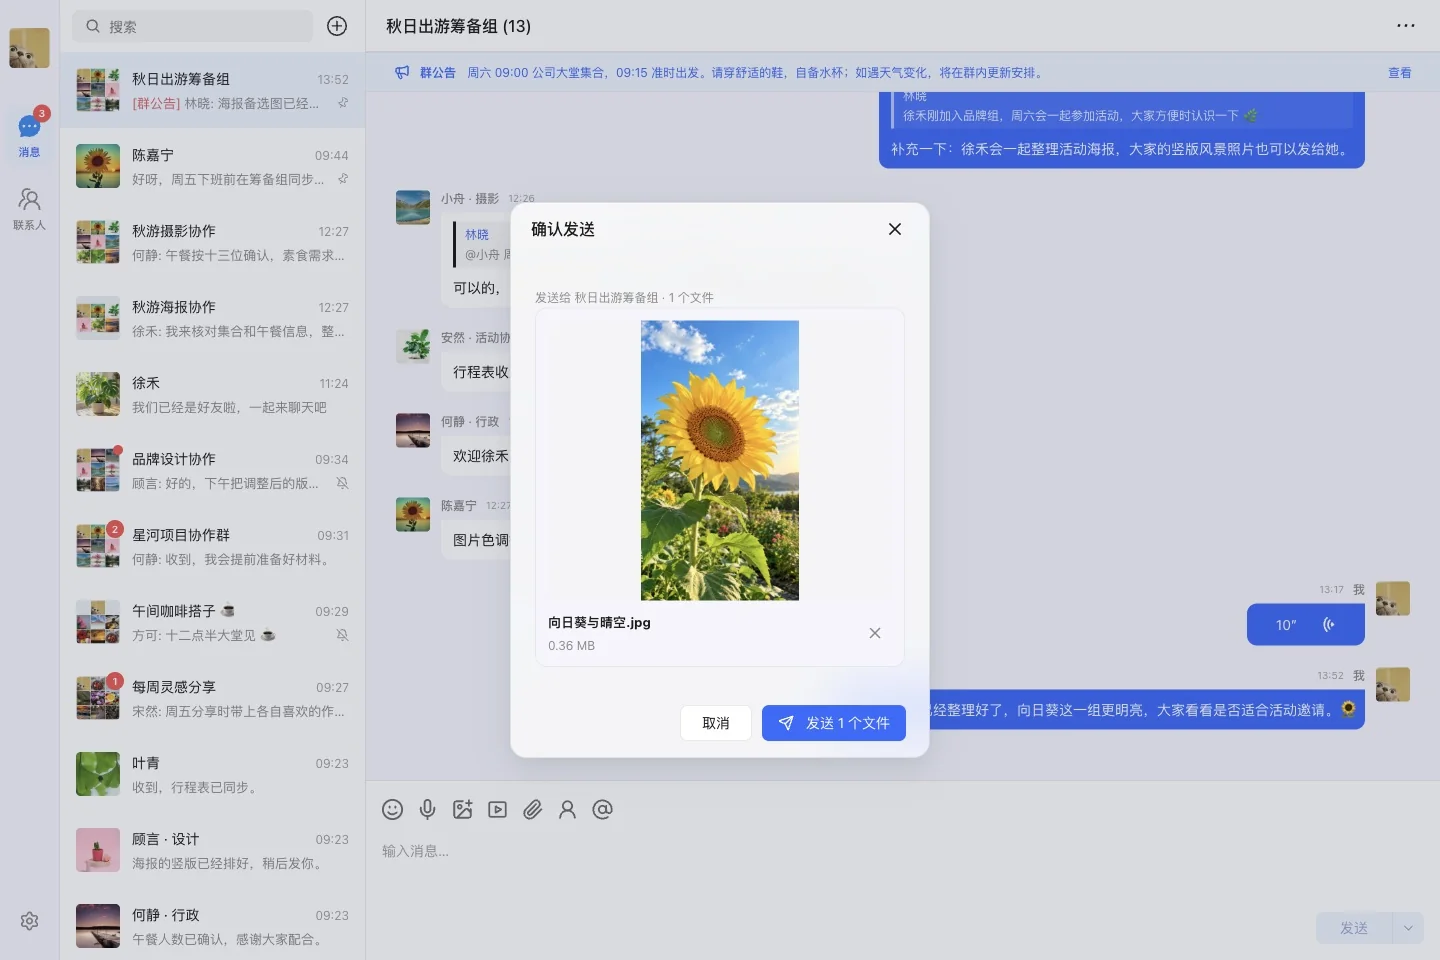Viewport: 1440px width, 960px height.
Task: Open the emoji picker icon
Action: [x=393, y=810]
